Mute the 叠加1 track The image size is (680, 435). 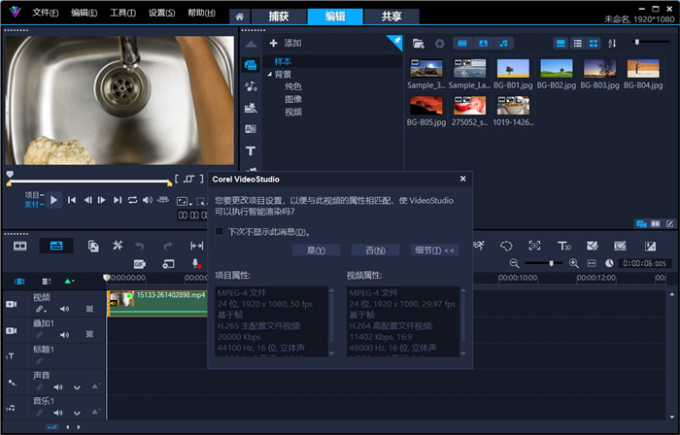coord(64,335)
